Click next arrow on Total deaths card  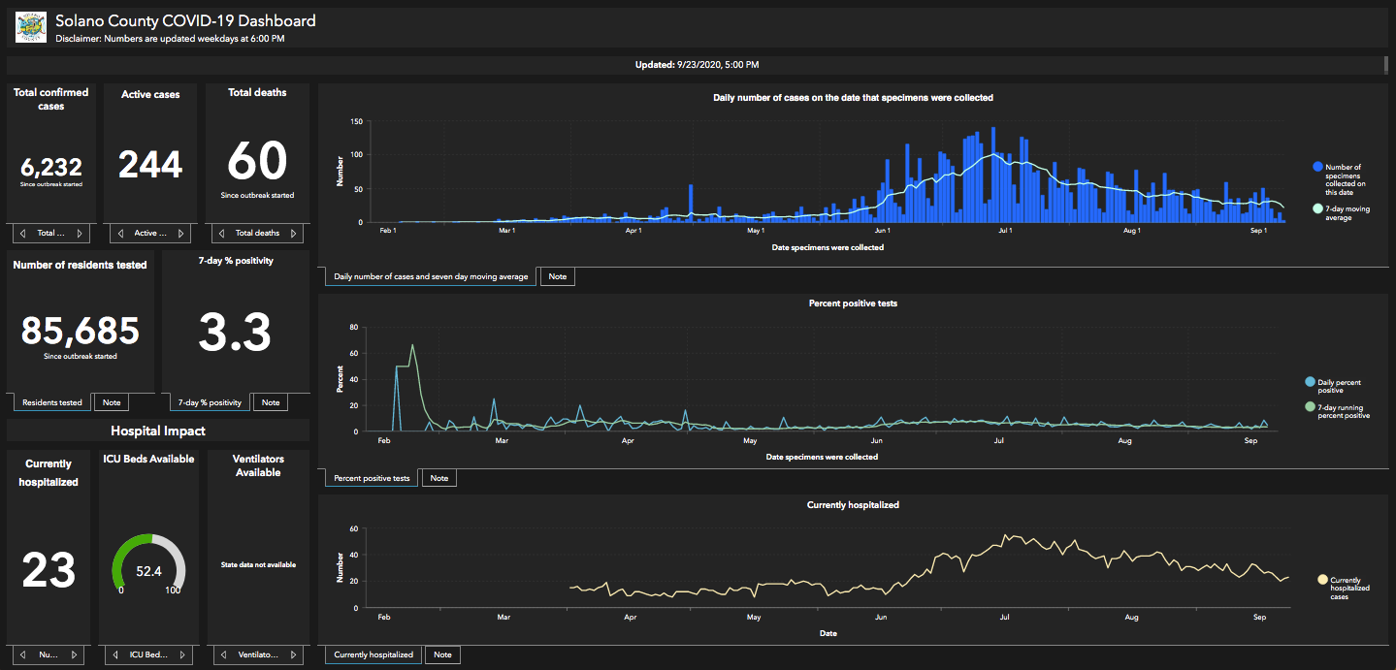pos(293,233)
